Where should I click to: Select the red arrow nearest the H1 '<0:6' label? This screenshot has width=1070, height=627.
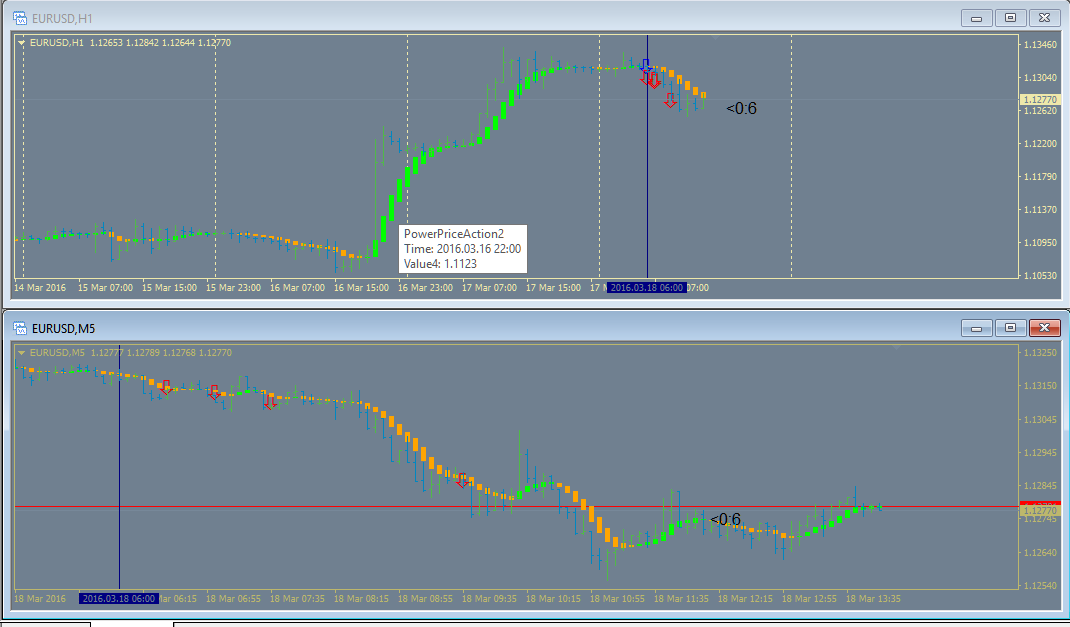coord(670,100)
